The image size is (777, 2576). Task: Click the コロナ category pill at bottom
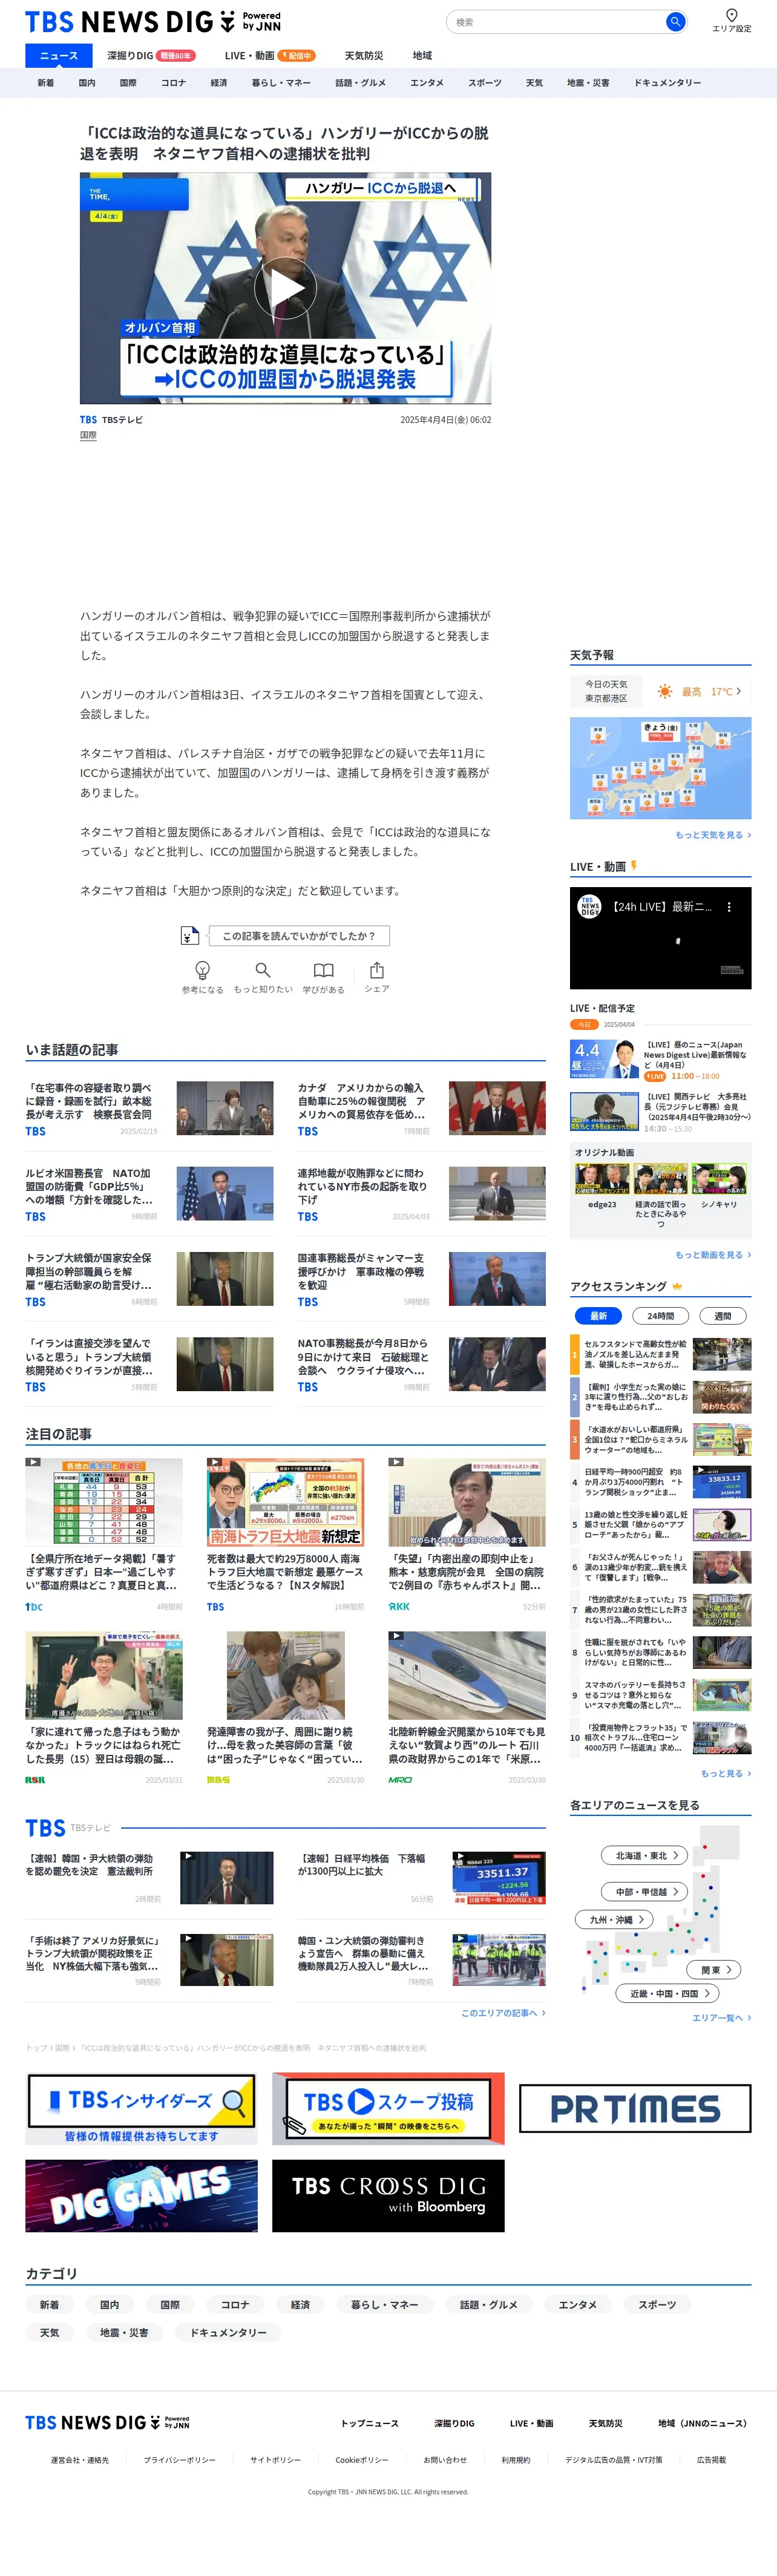click(235, 2304)
